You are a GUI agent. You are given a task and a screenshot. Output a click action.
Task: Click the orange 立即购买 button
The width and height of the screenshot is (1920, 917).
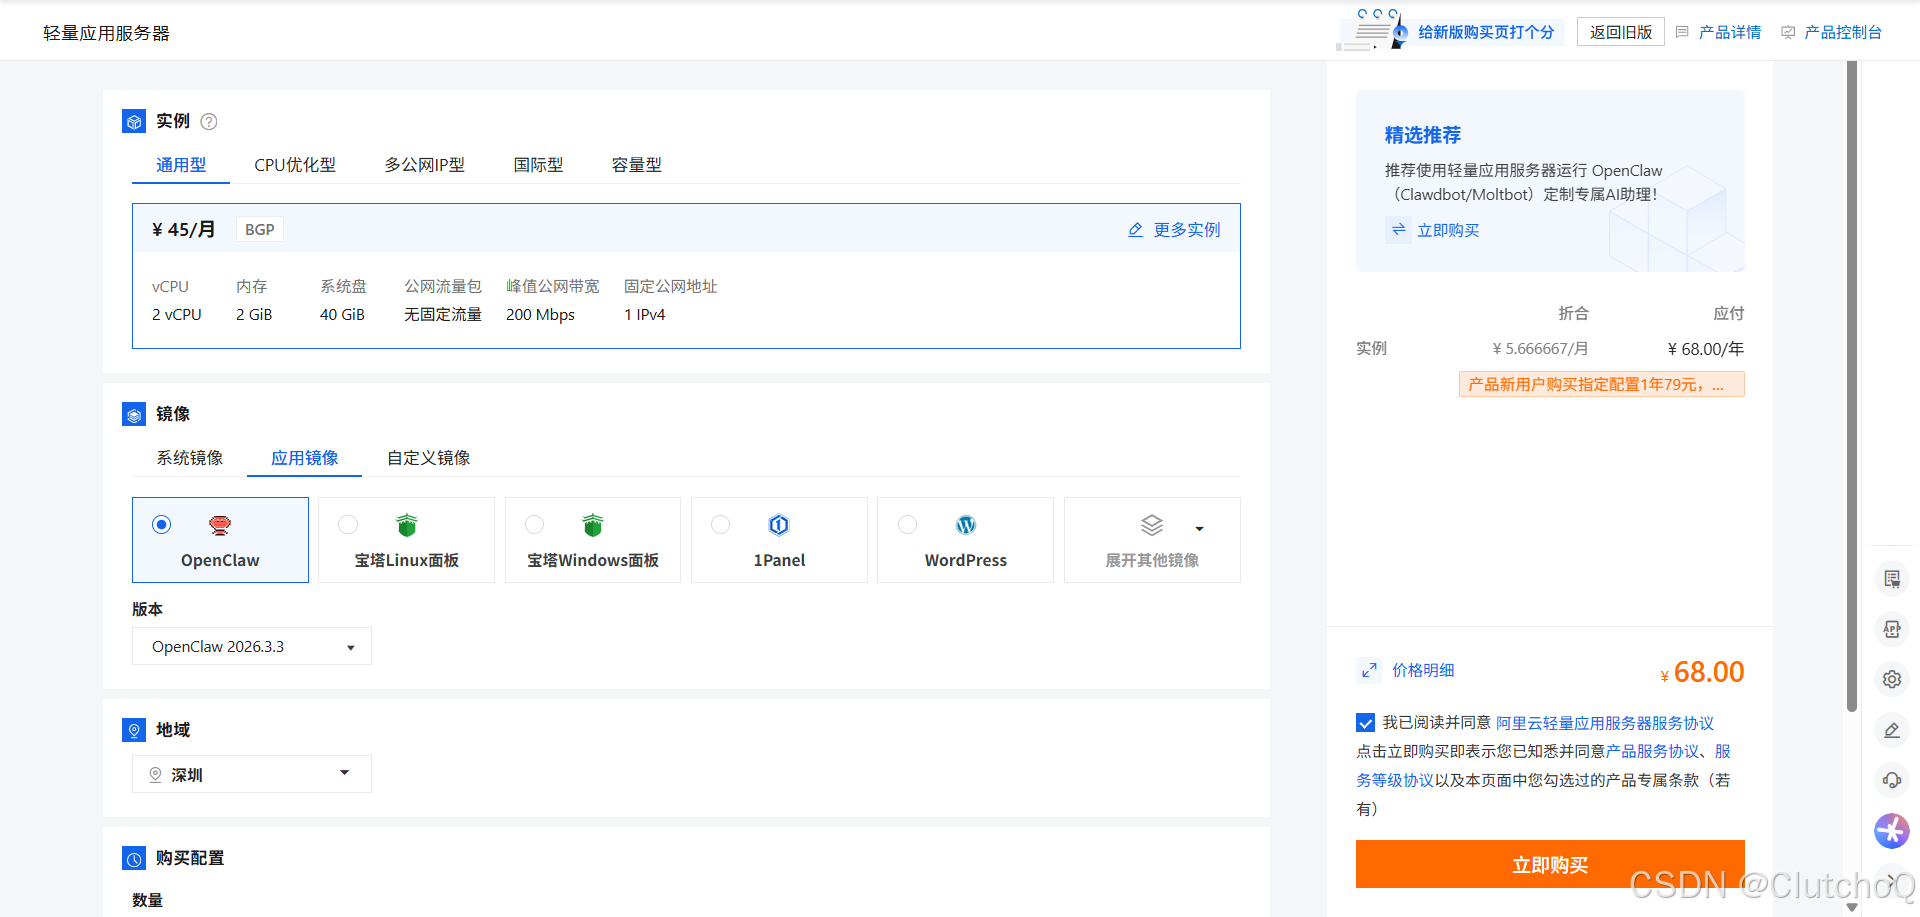click(x=1550, y=864)
